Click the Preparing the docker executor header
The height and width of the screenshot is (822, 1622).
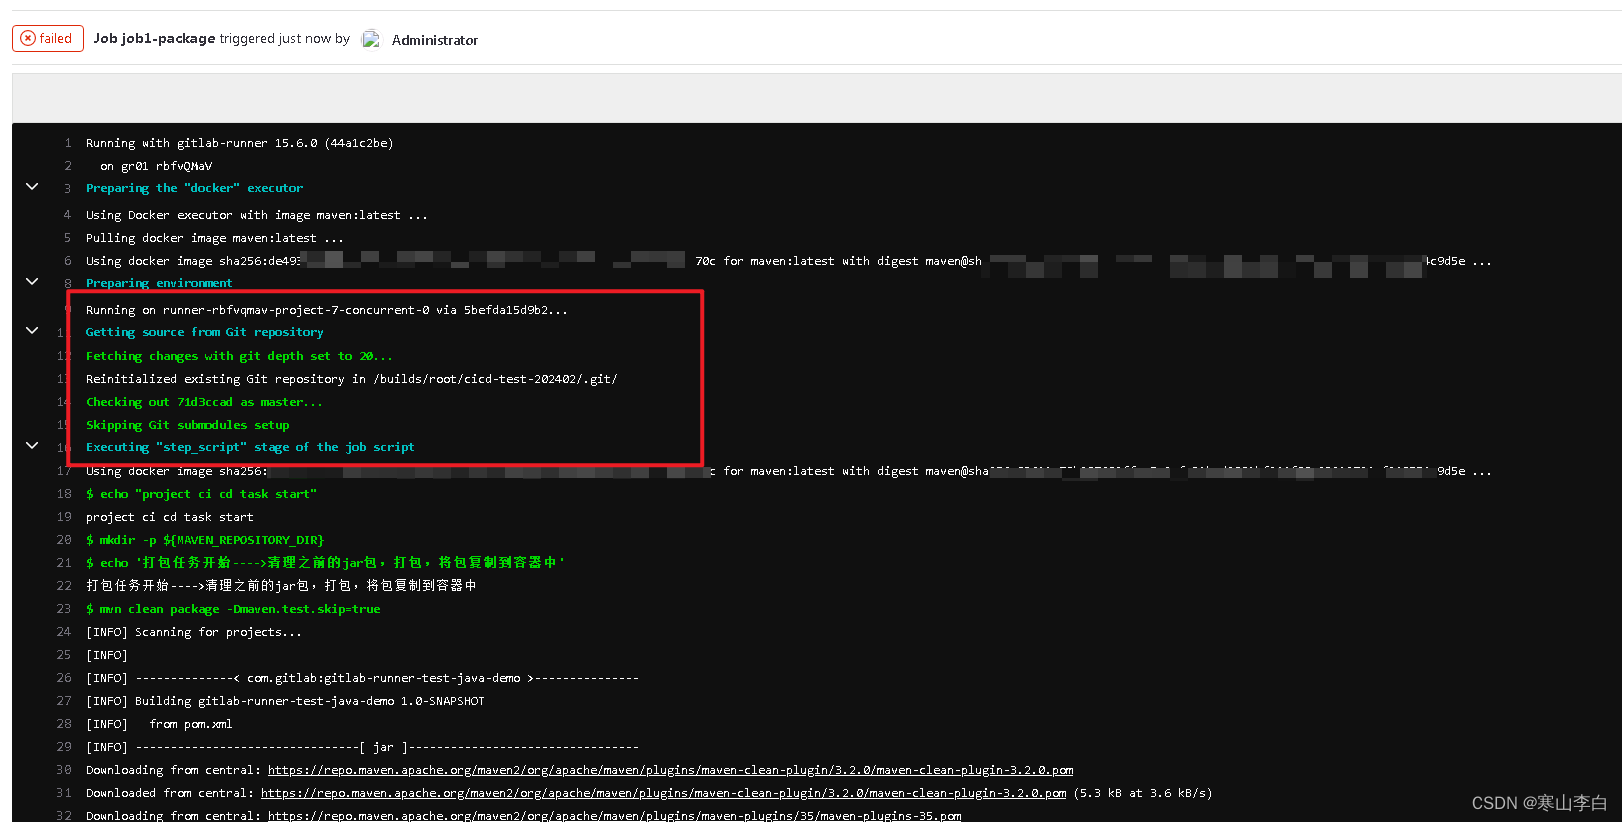[194, 188]
